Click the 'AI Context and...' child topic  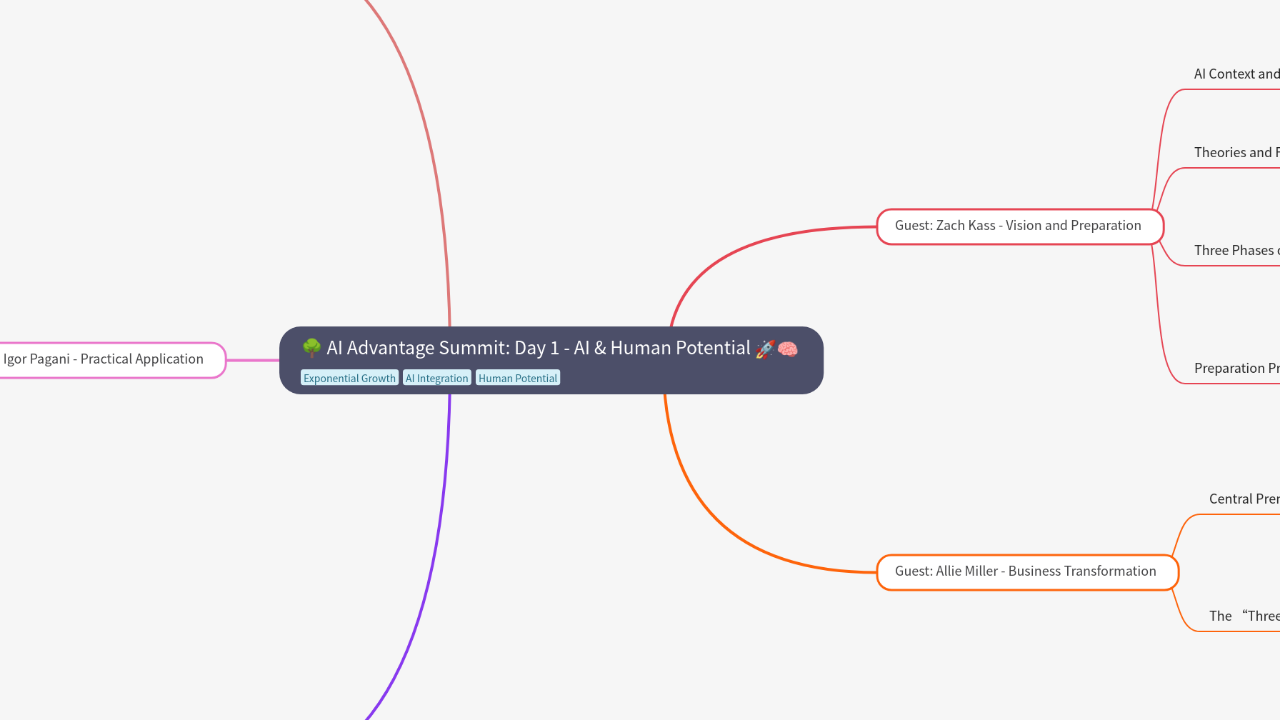click(x=1236, y=73)
